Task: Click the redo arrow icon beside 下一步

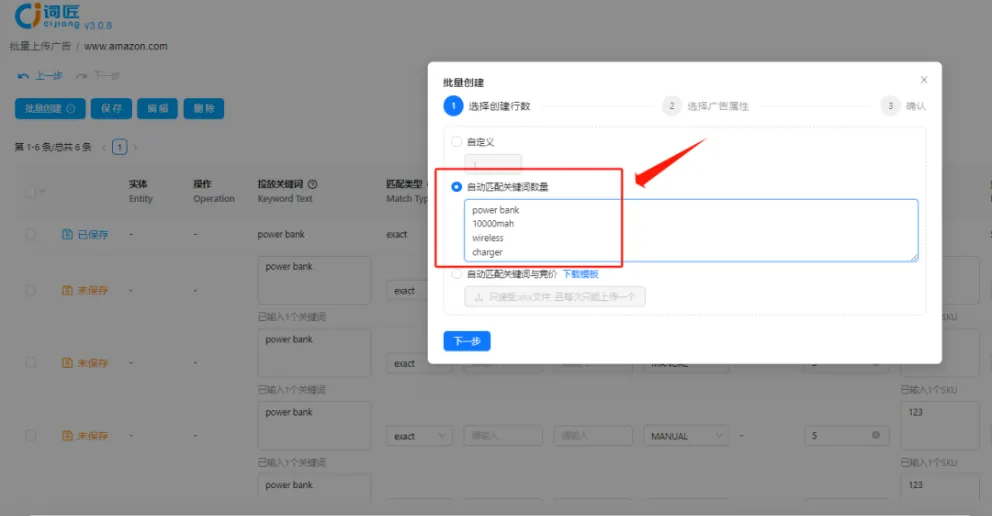Action: pyautogui.click(x=82, y=76)
